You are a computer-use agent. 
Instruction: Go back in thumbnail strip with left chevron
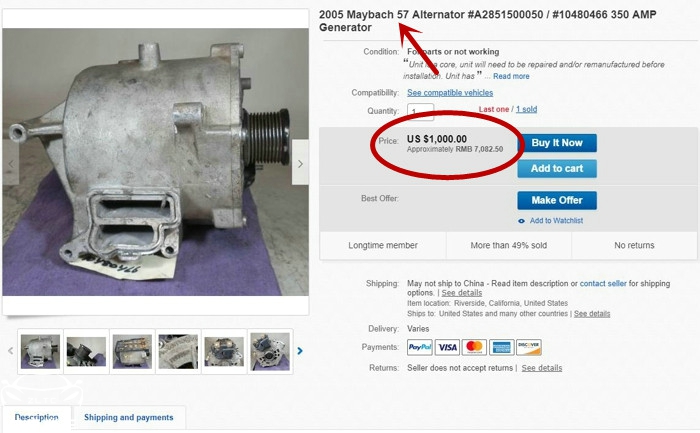(x=11, y=351)
